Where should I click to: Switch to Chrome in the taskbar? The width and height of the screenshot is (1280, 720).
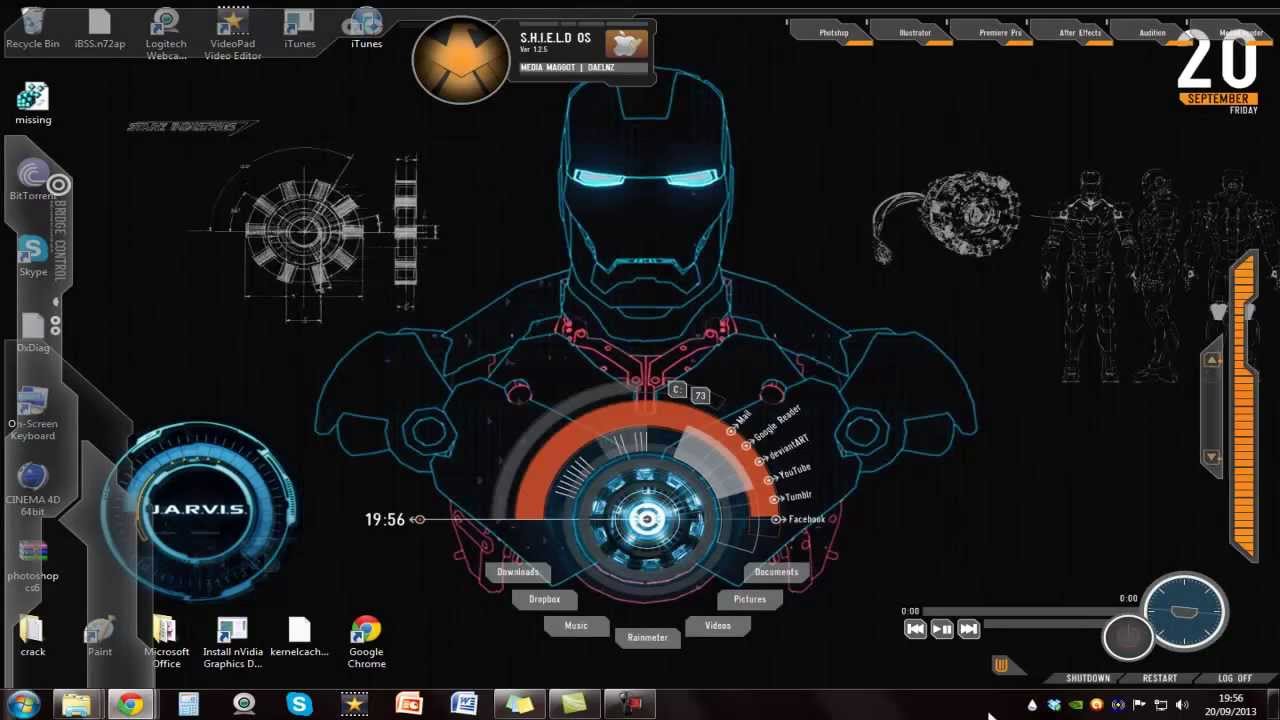pyautogui.click(x=130, y=704)
